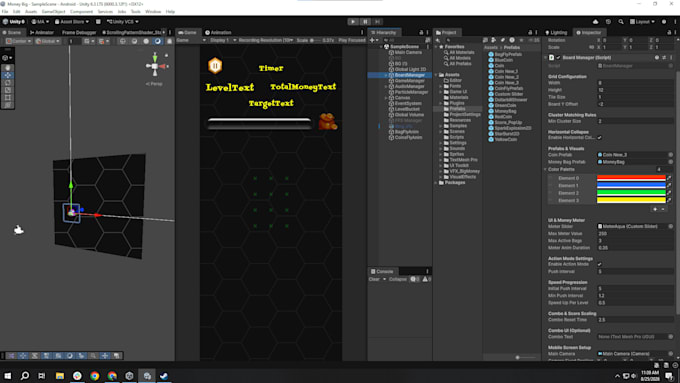Select the View hand tool in Scene
This screenshot has width=680, height=383.
[8, 68]
